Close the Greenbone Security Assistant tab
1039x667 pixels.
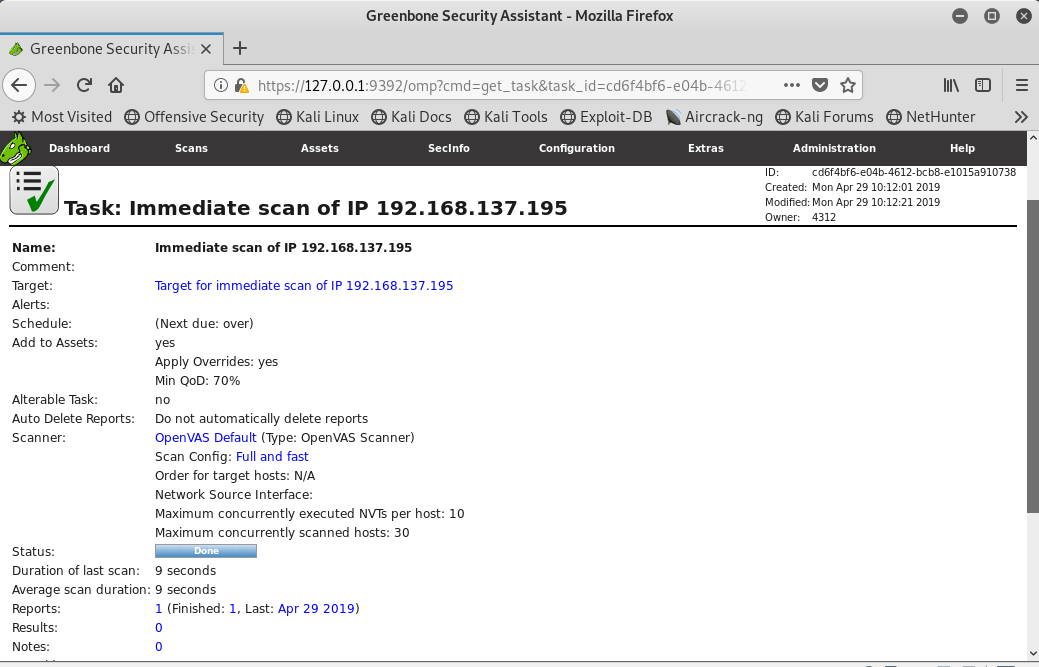click(x=206, y=49)
